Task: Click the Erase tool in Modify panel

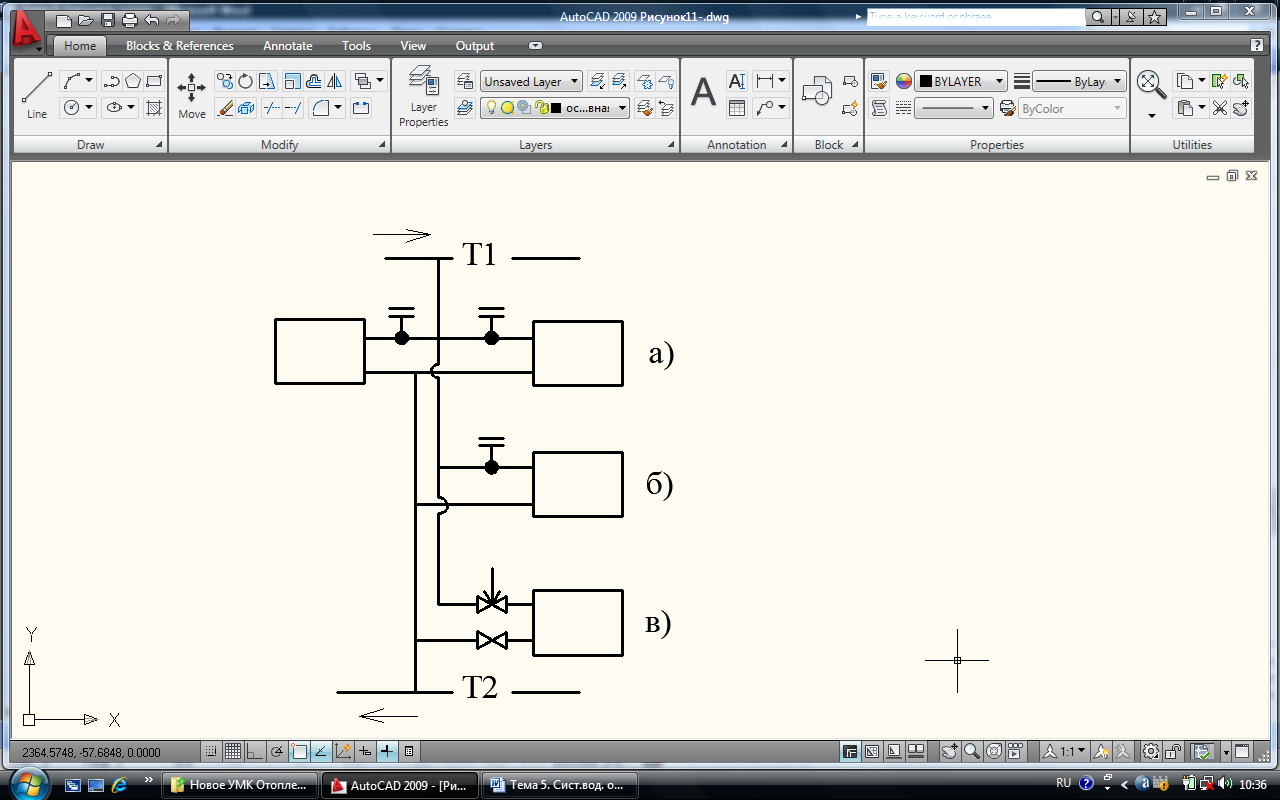Action: (225, 108)
